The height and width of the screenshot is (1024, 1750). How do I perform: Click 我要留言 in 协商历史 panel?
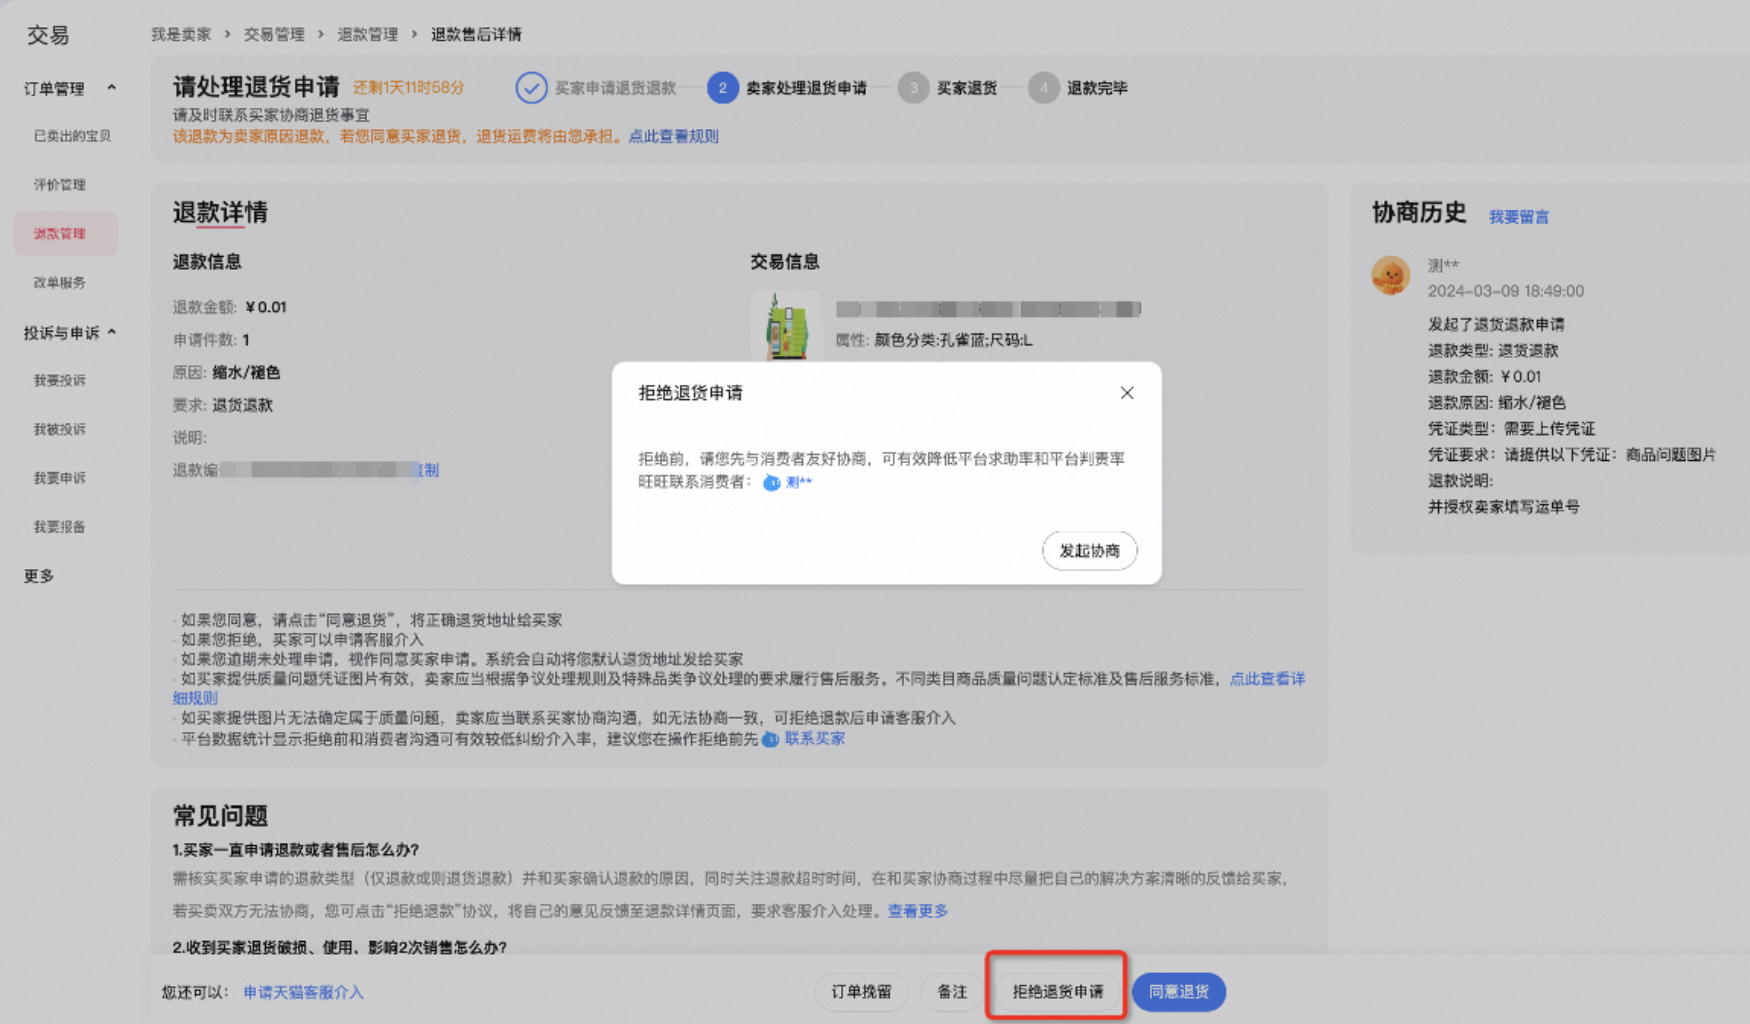click(x=1518, y=215)
